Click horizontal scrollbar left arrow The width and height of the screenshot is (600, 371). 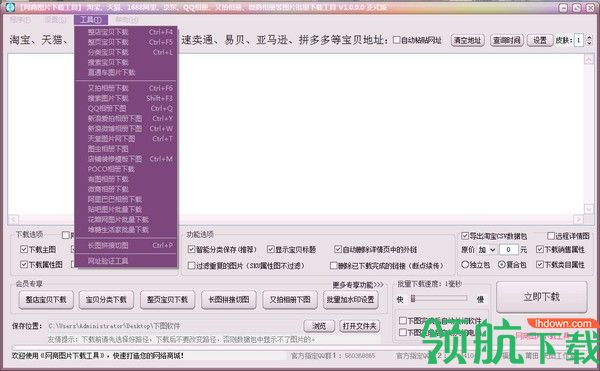13,220
